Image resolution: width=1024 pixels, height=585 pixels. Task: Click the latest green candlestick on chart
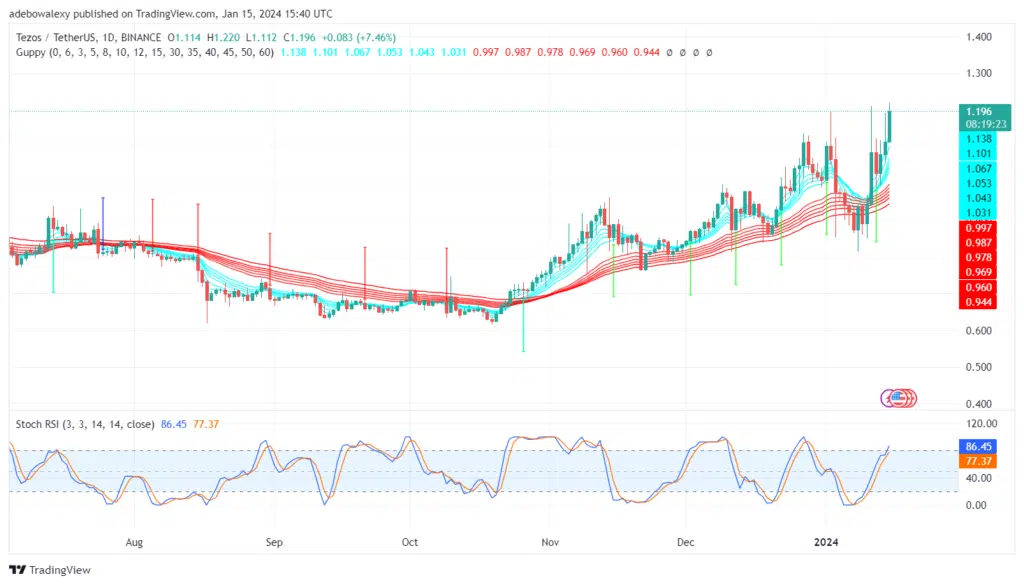coord(890,126)
